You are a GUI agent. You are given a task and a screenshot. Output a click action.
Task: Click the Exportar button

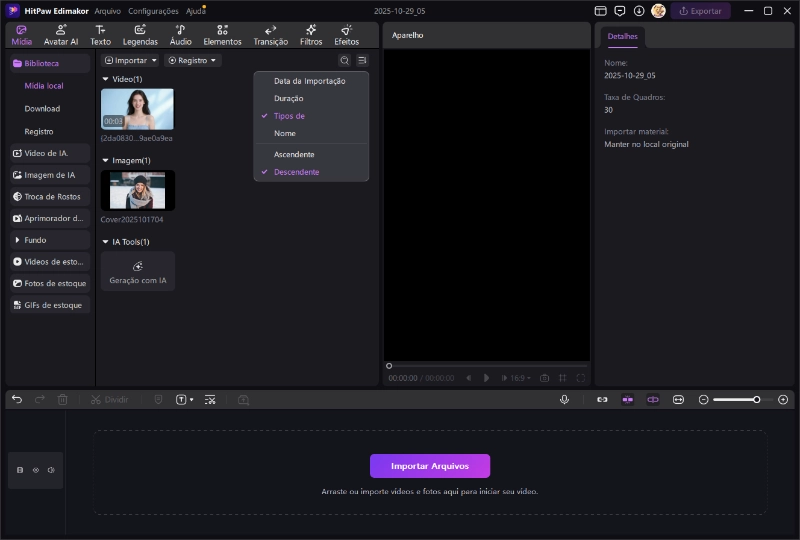[700, 11]
